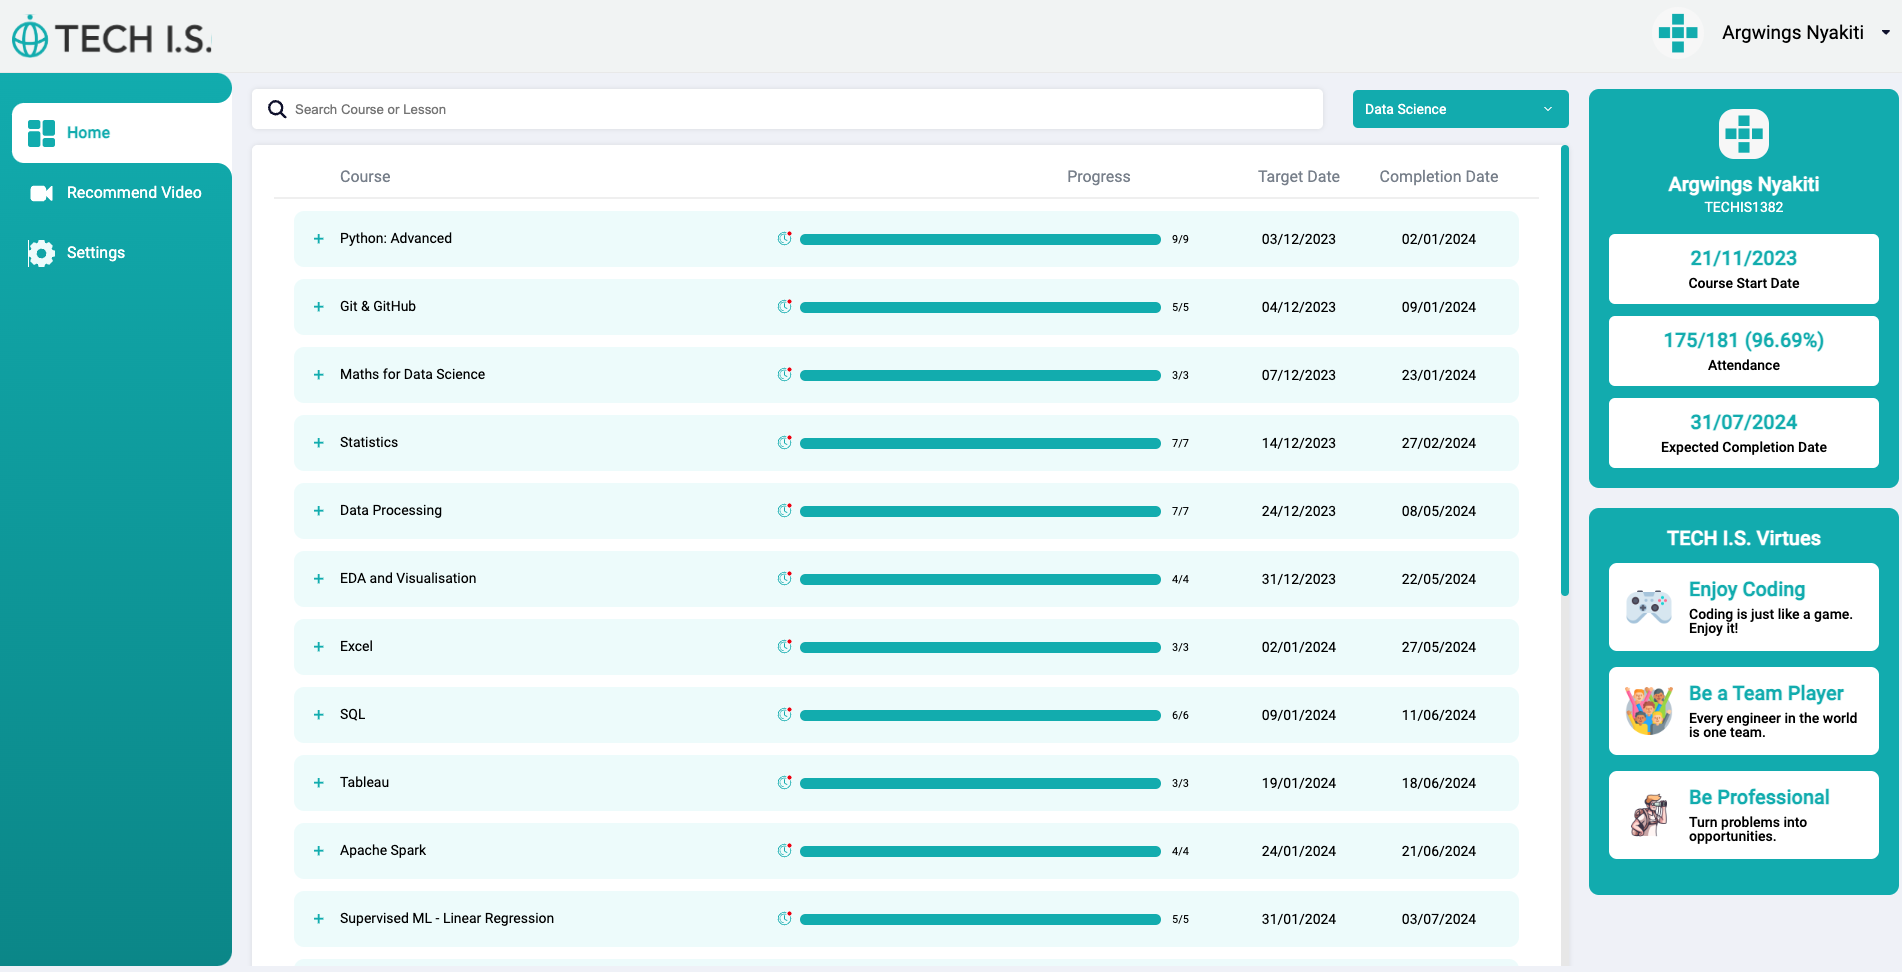Expand the Maths for Data Science row

(x=319, y=375)
